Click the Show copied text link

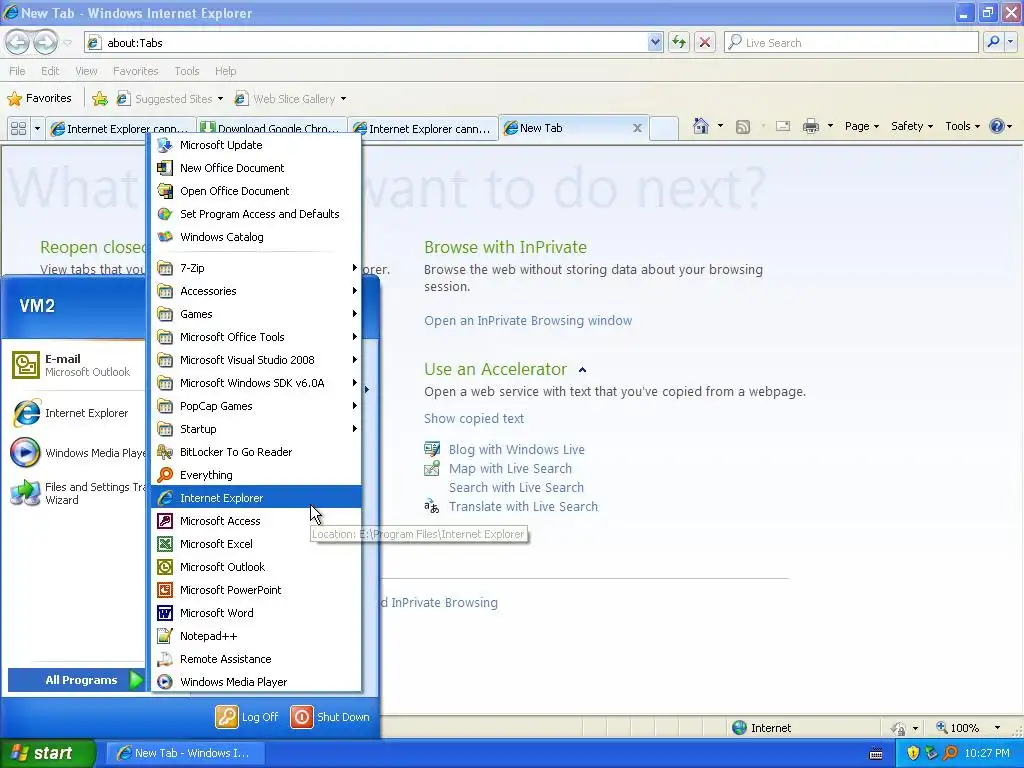coord(473,419)
